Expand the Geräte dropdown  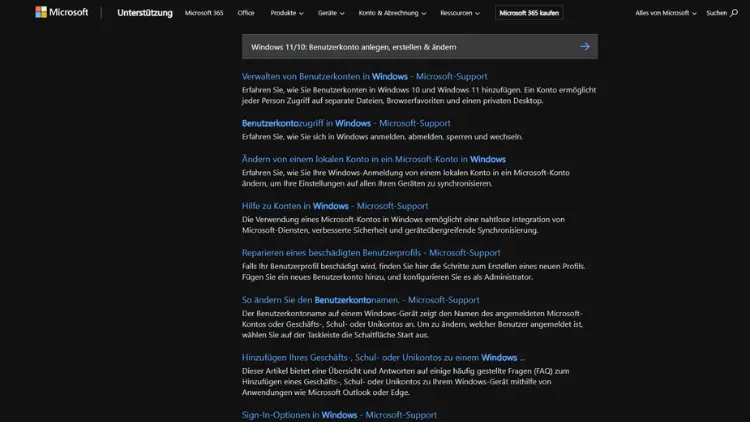click(x=331, y=13)
